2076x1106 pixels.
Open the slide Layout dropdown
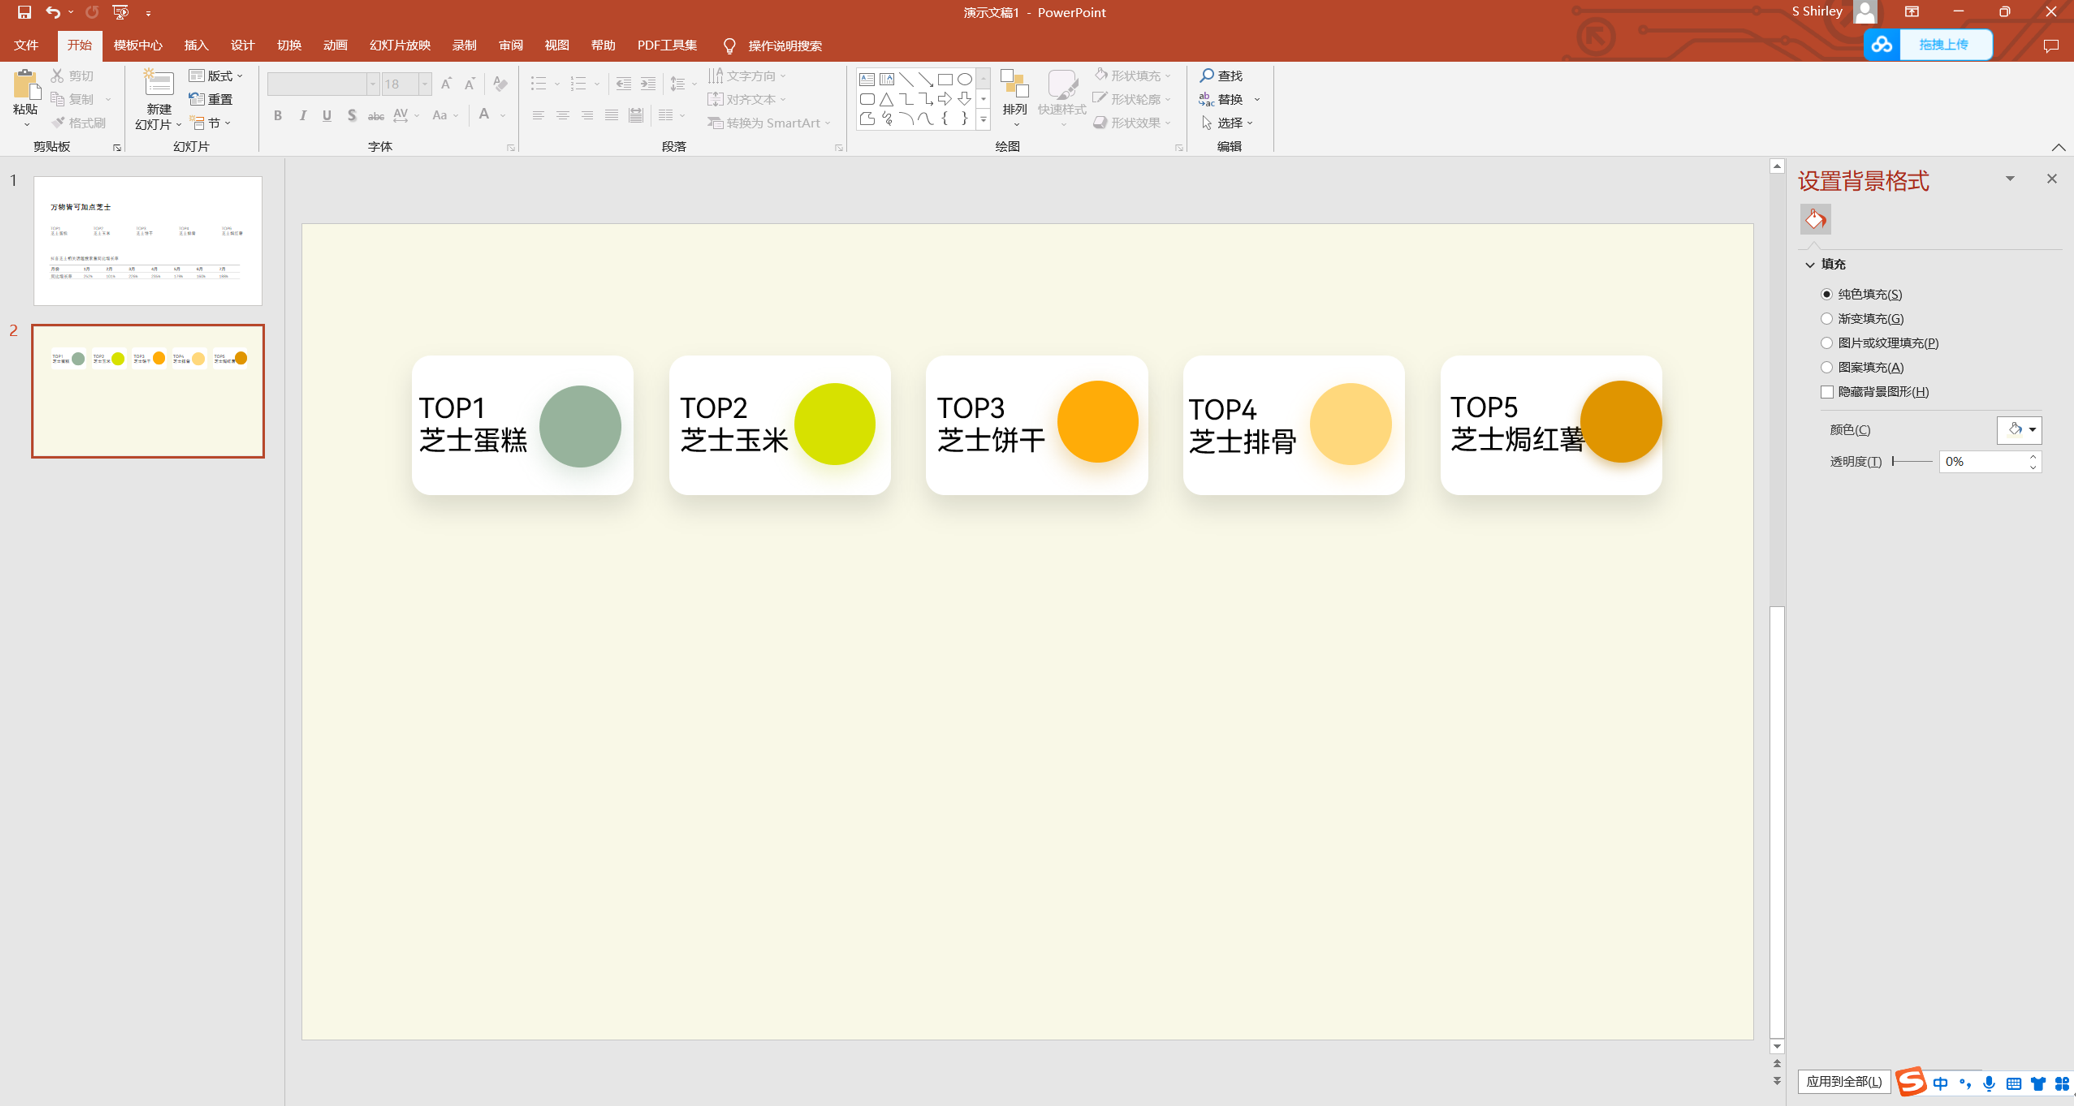tap(216, 76)
